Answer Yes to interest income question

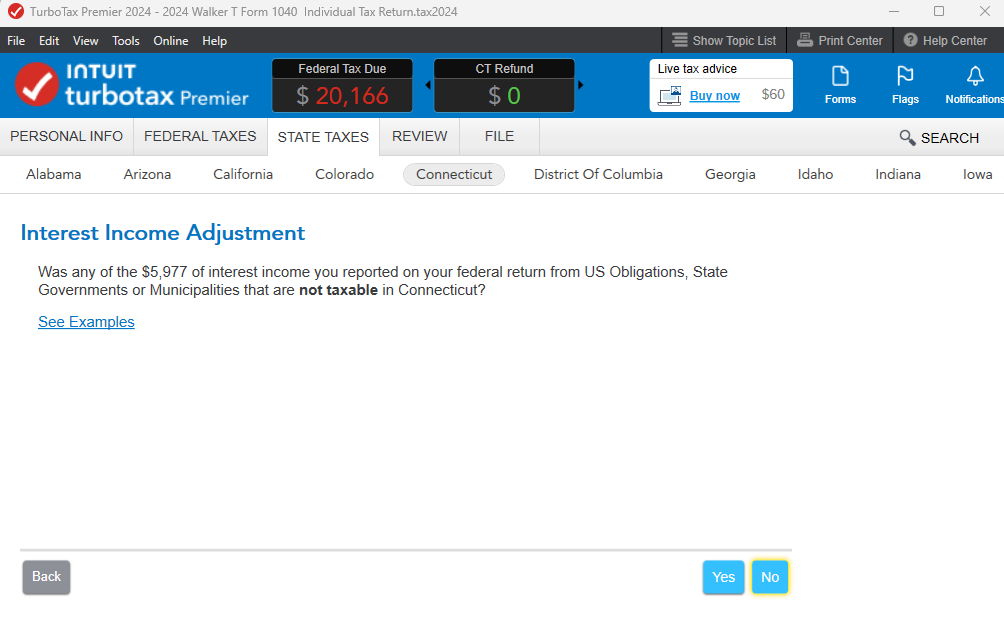click(723, 577)
